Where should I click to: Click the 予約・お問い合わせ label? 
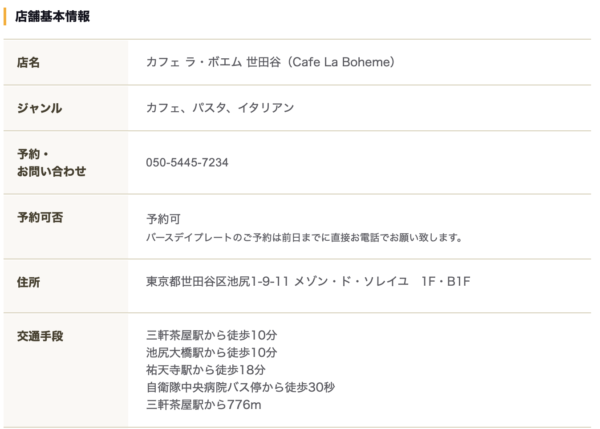51,163
